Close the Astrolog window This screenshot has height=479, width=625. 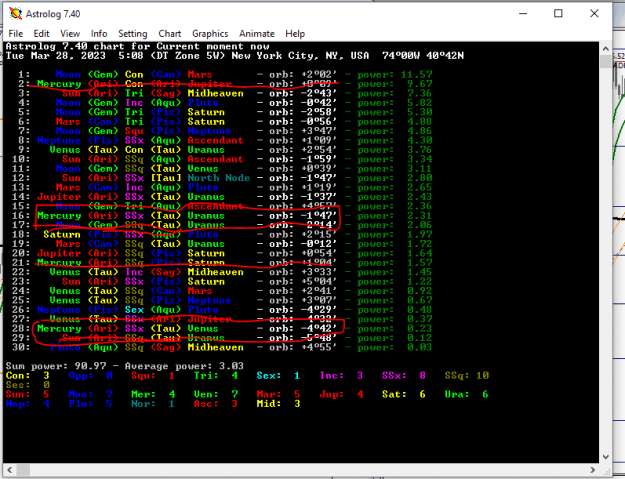coord(594,14)
